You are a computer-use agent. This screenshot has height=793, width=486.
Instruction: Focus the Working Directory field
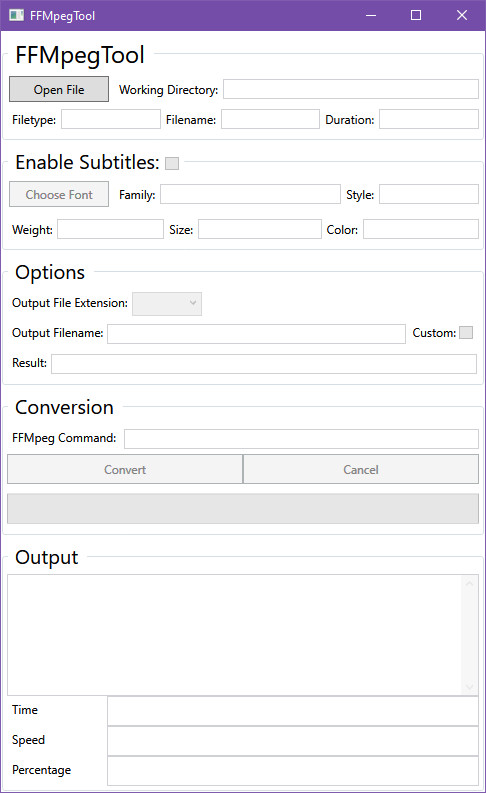(x=351, y=89)
